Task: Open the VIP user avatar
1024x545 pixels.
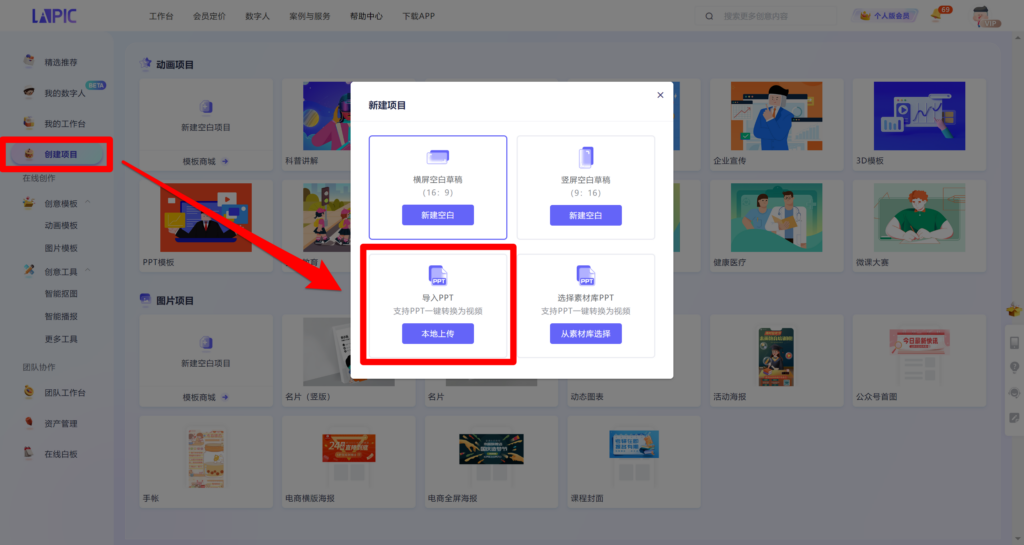Action: click(983, 16)
